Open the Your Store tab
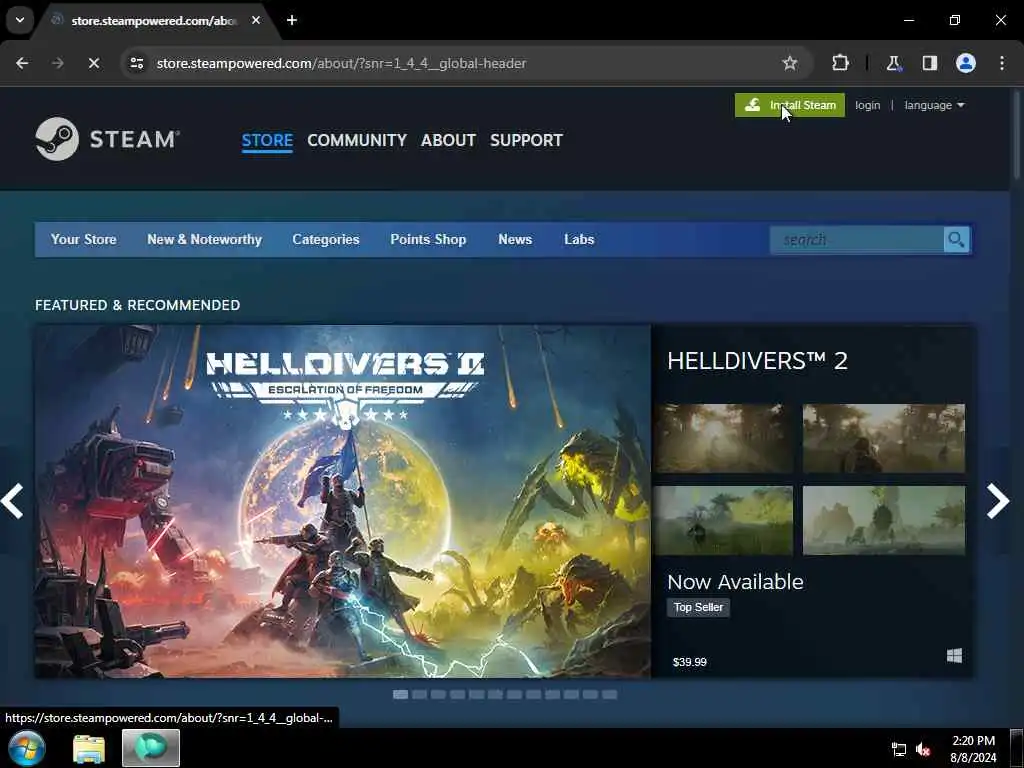This screenshot has width=1024, height=768. tap(84, 240)
